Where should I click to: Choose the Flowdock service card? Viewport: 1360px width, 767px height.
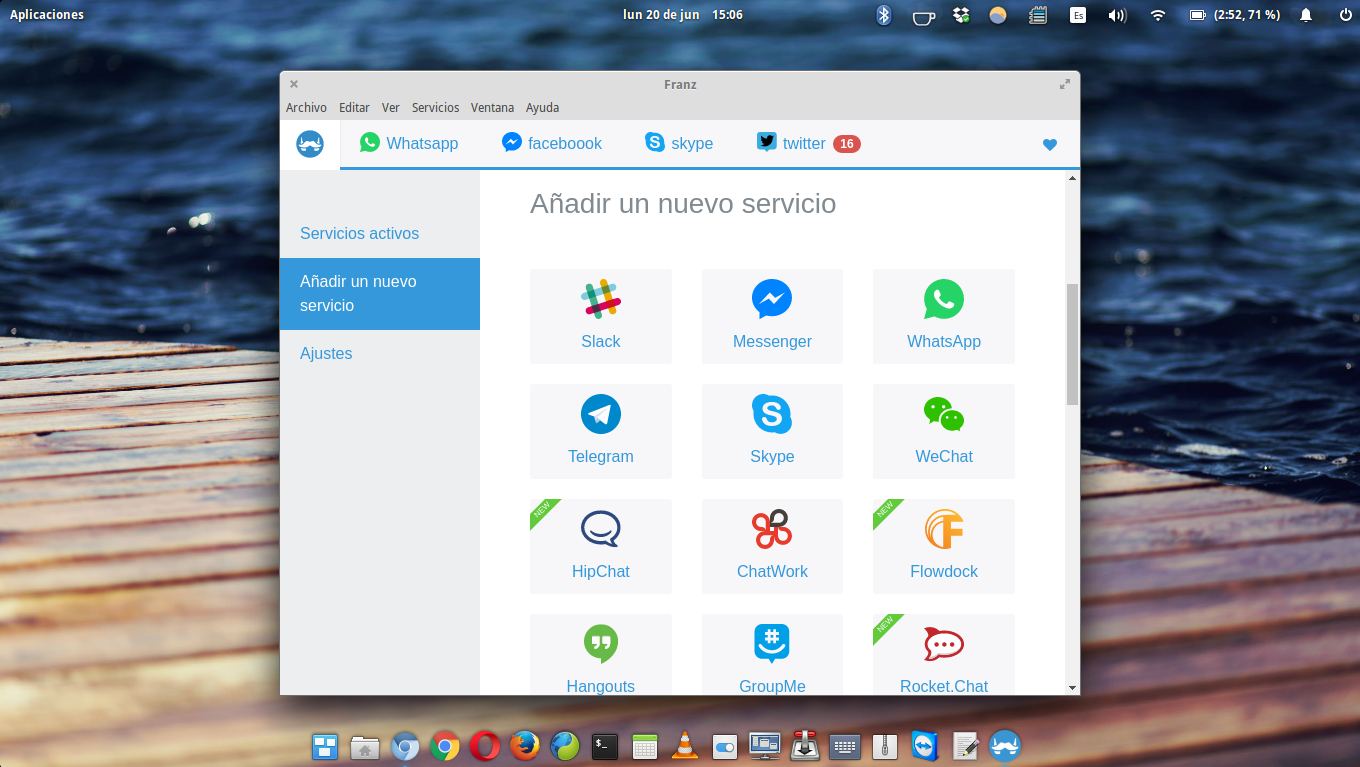tap(943, 546)
